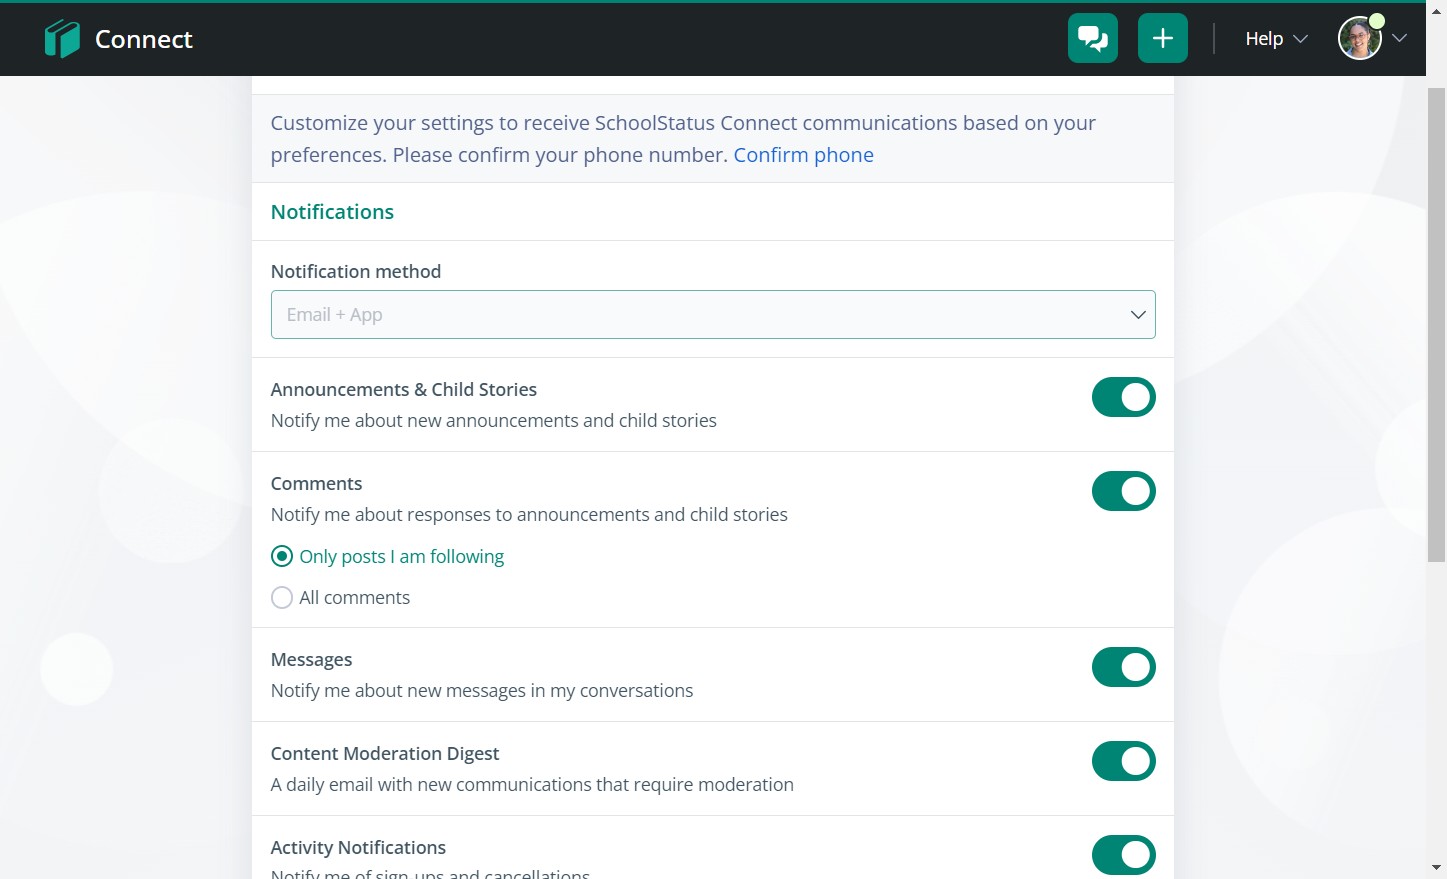Open the Help menu

click(x=1275, y=39)
